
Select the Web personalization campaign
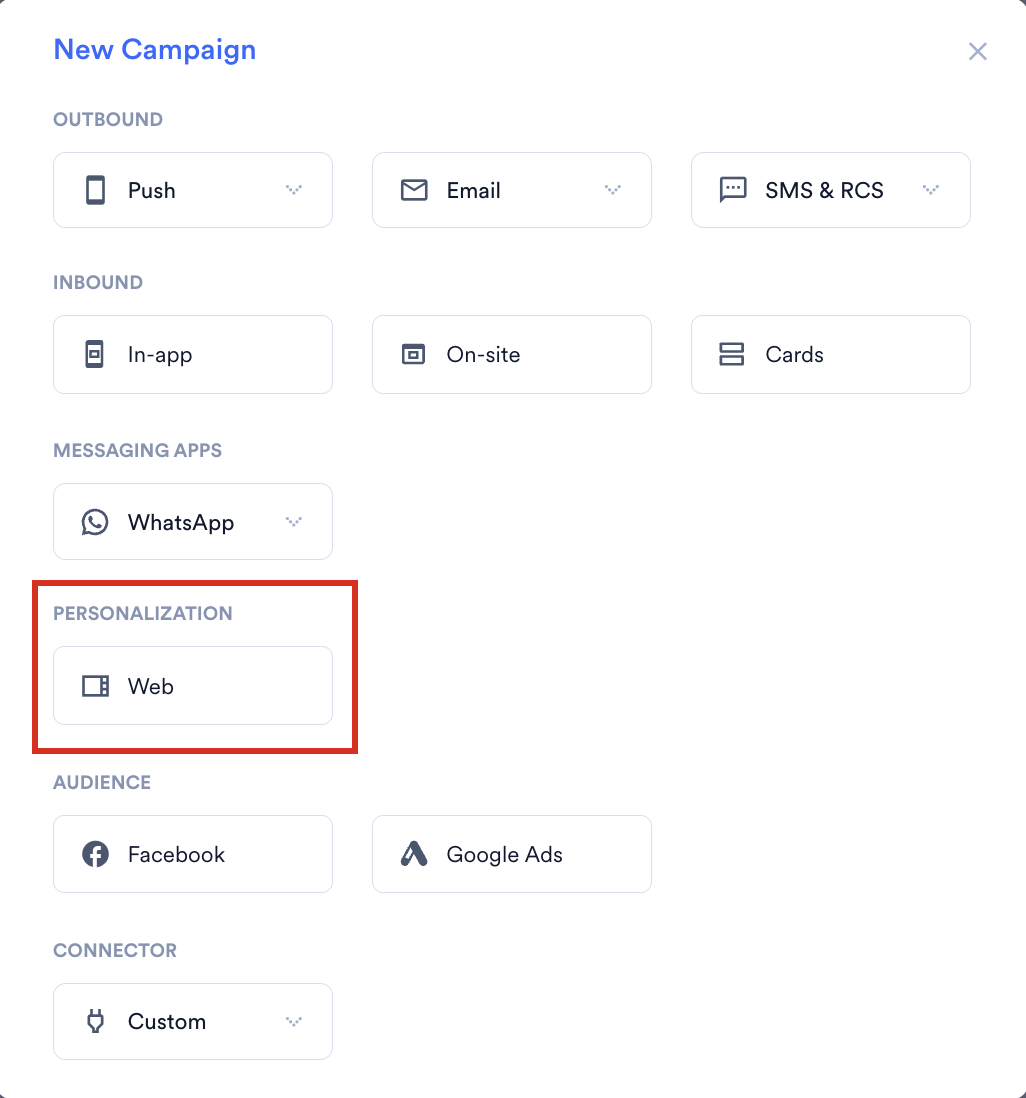pos(193,686)
